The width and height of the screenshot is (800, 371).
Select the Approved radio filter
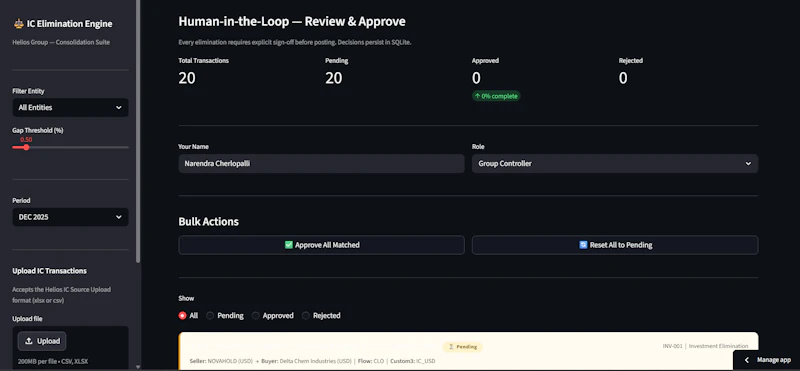coord(256,315)
